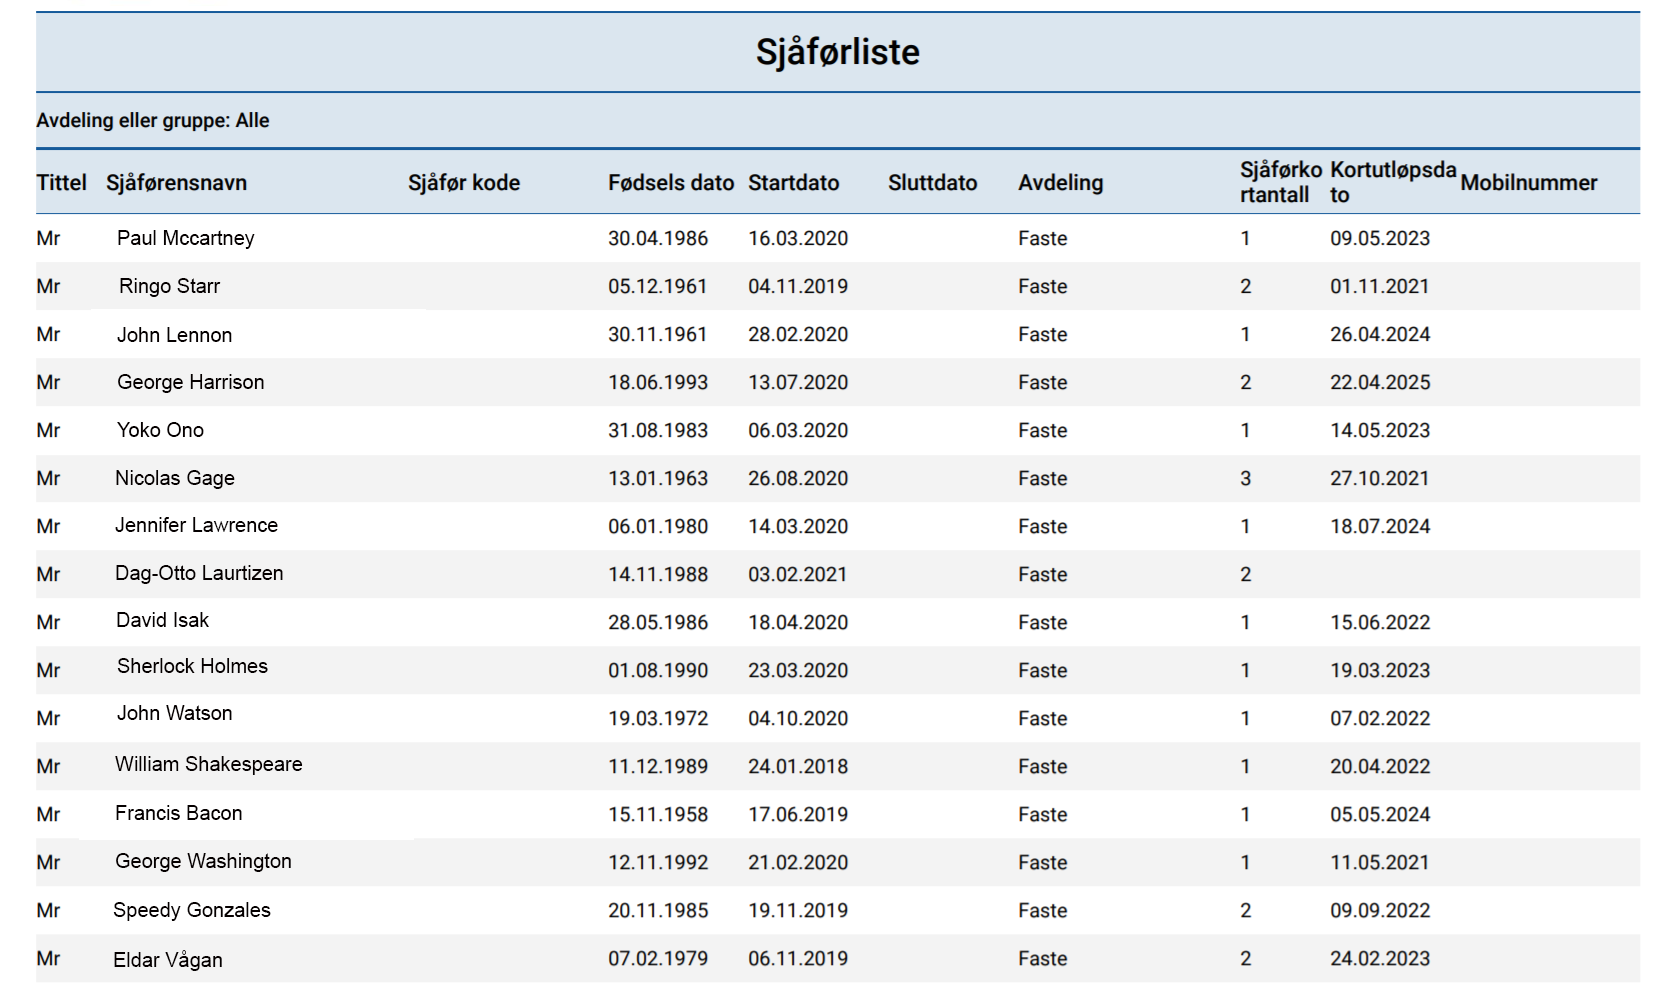Screen dimensions: 1672x1002
Task: Click the Fødsels dato column header
Action: click(x=671, y=183)
